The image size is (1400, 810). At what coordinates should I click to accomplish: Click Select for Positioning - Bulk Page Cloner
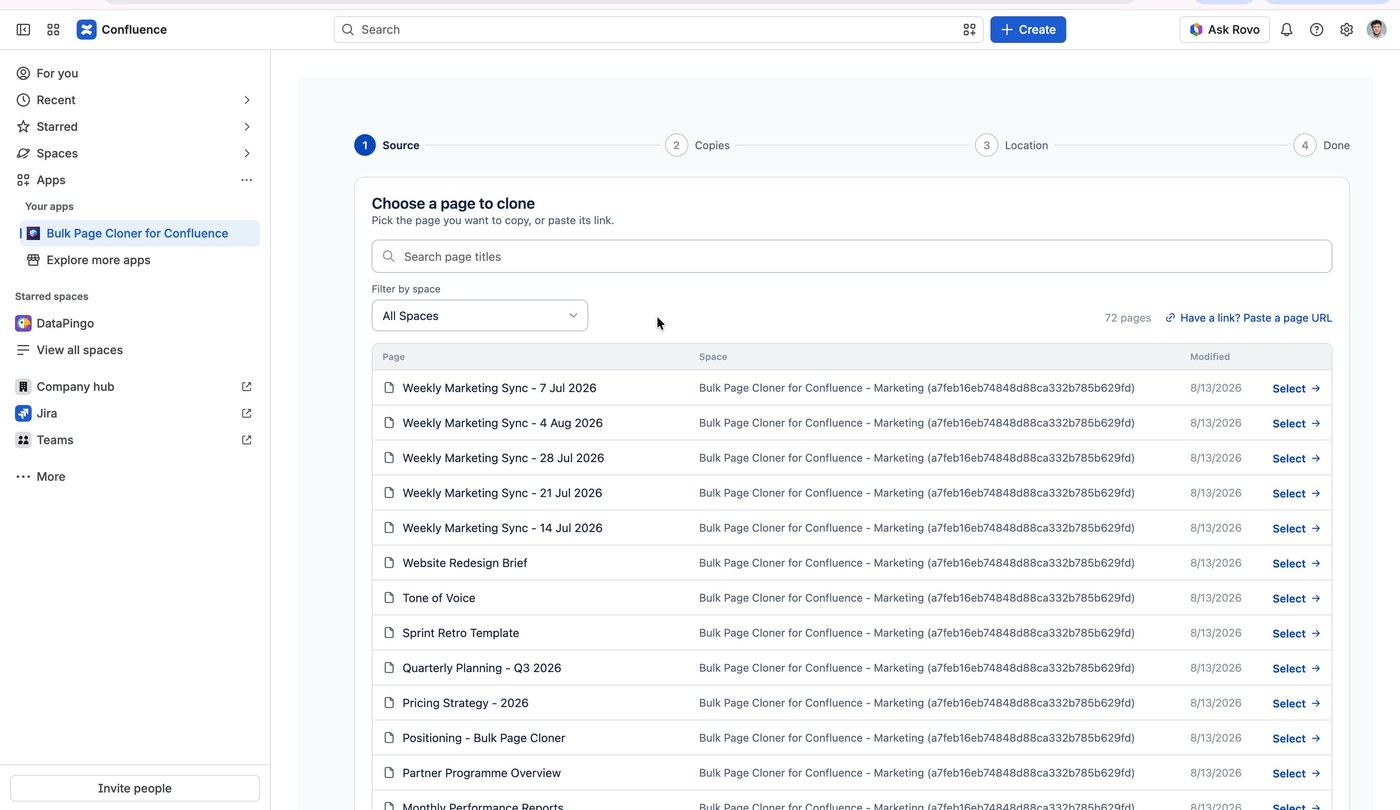tap(1296, 738)
